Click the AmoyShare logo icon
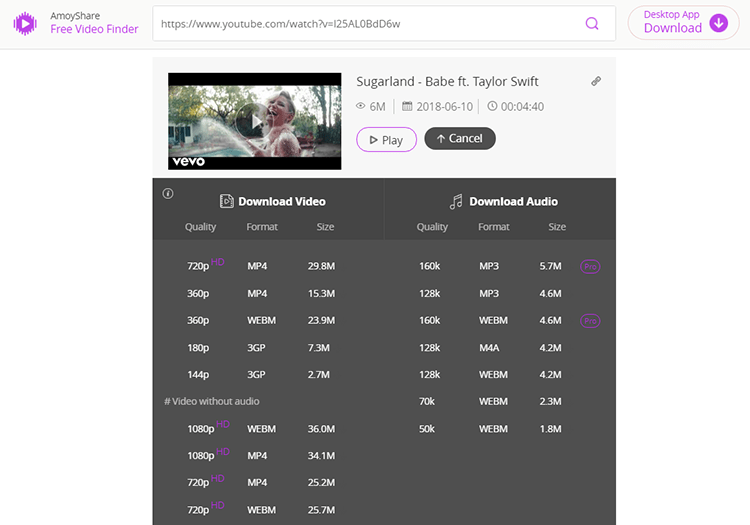 [x=25, y=23]
